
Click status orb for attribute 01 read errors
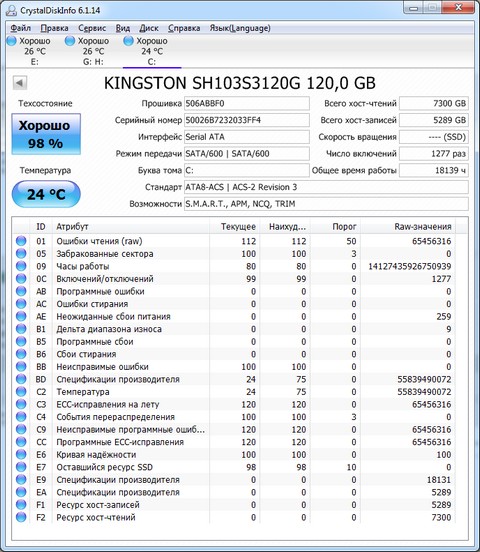coord(21,241)
